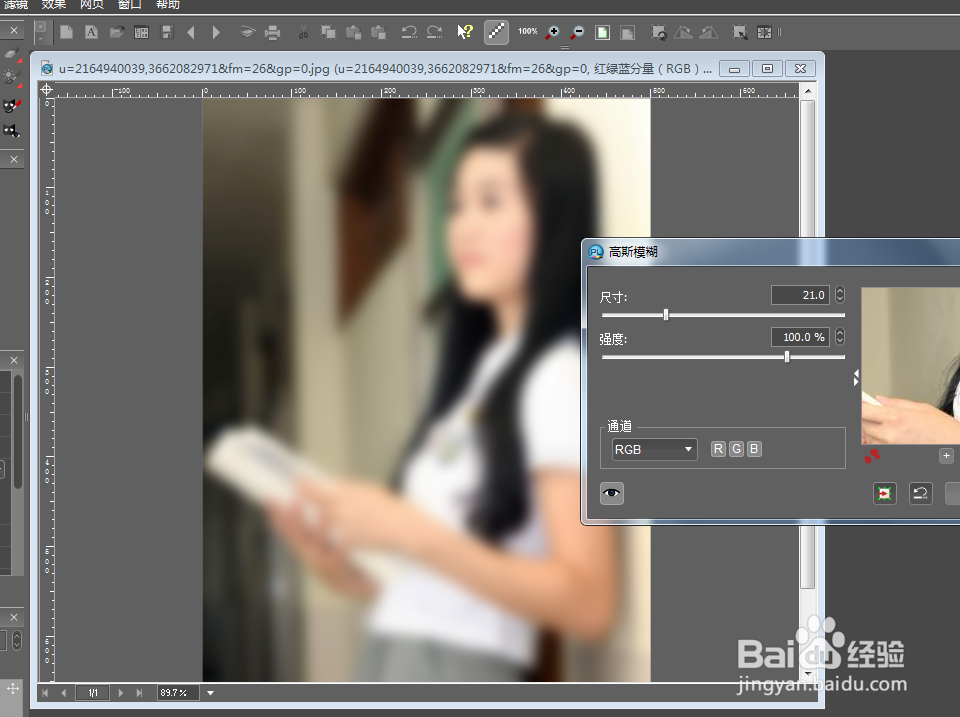This screenshot has width=960, height=717.
Task: Open the 网页 menu
Action: click(x=92, y=4)
